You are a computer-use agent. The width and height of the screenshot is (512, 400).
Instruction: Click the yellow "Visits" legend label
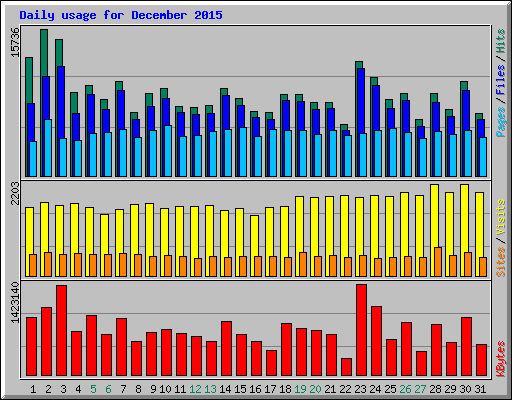click(501, 217)
